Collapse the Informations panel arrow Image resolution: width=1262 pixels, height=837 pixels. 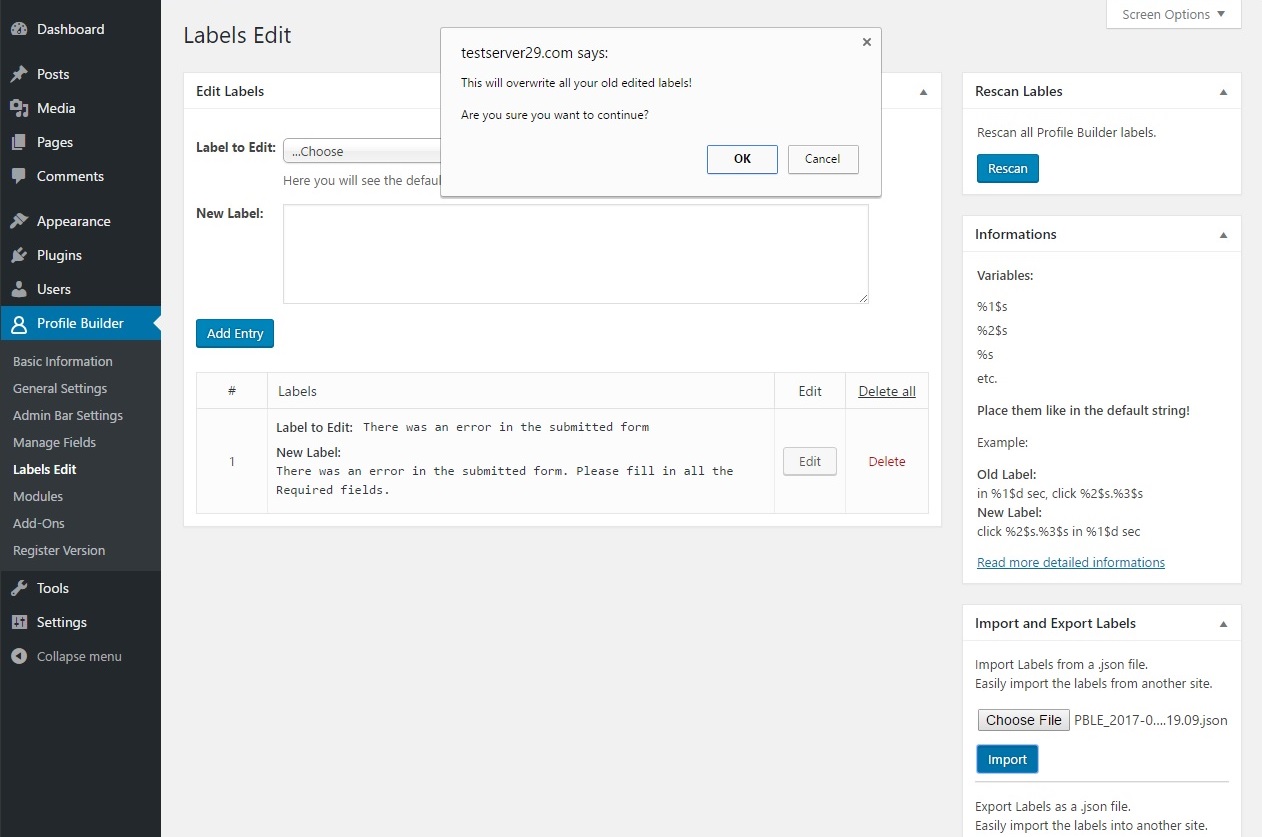tap(1223, 234)
